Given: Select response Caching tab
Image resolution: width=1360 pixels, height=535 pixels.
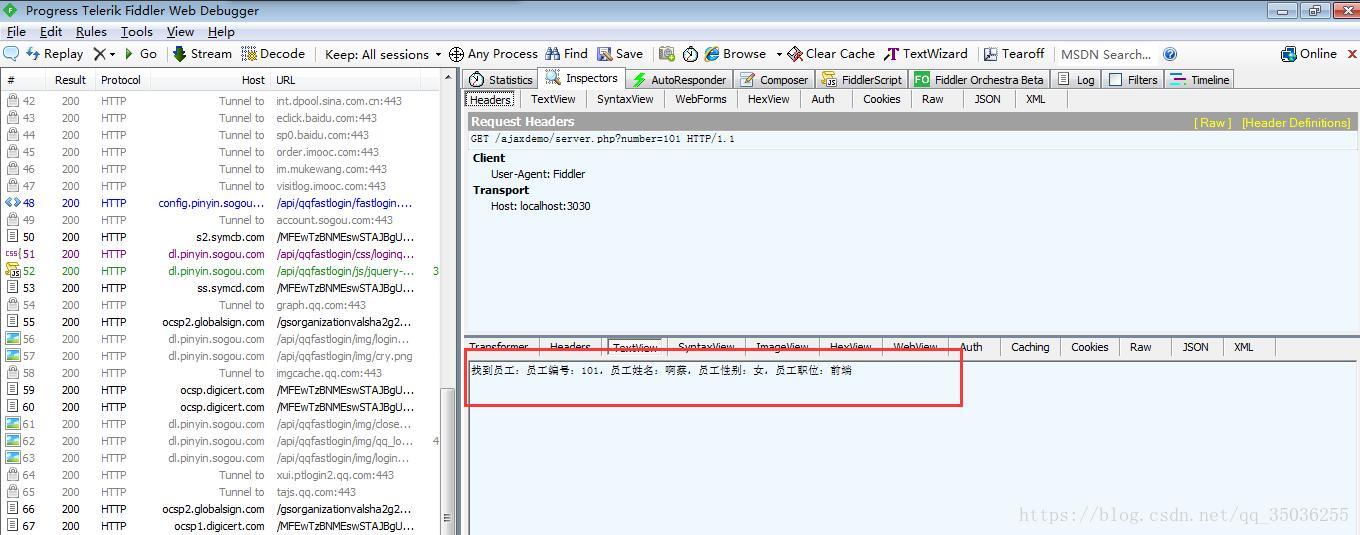Looking at the screenshot, I should coord(1030,347).
